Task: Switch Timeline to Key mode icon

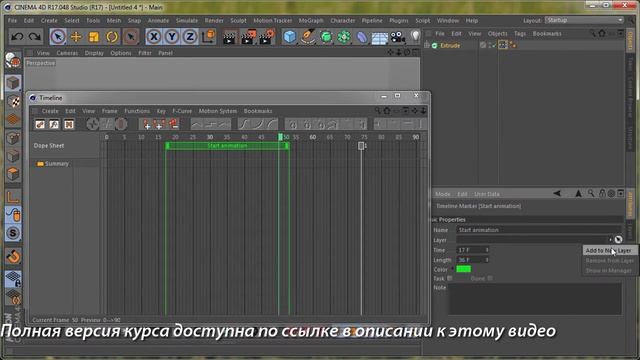Action: [x=40, y=124]
